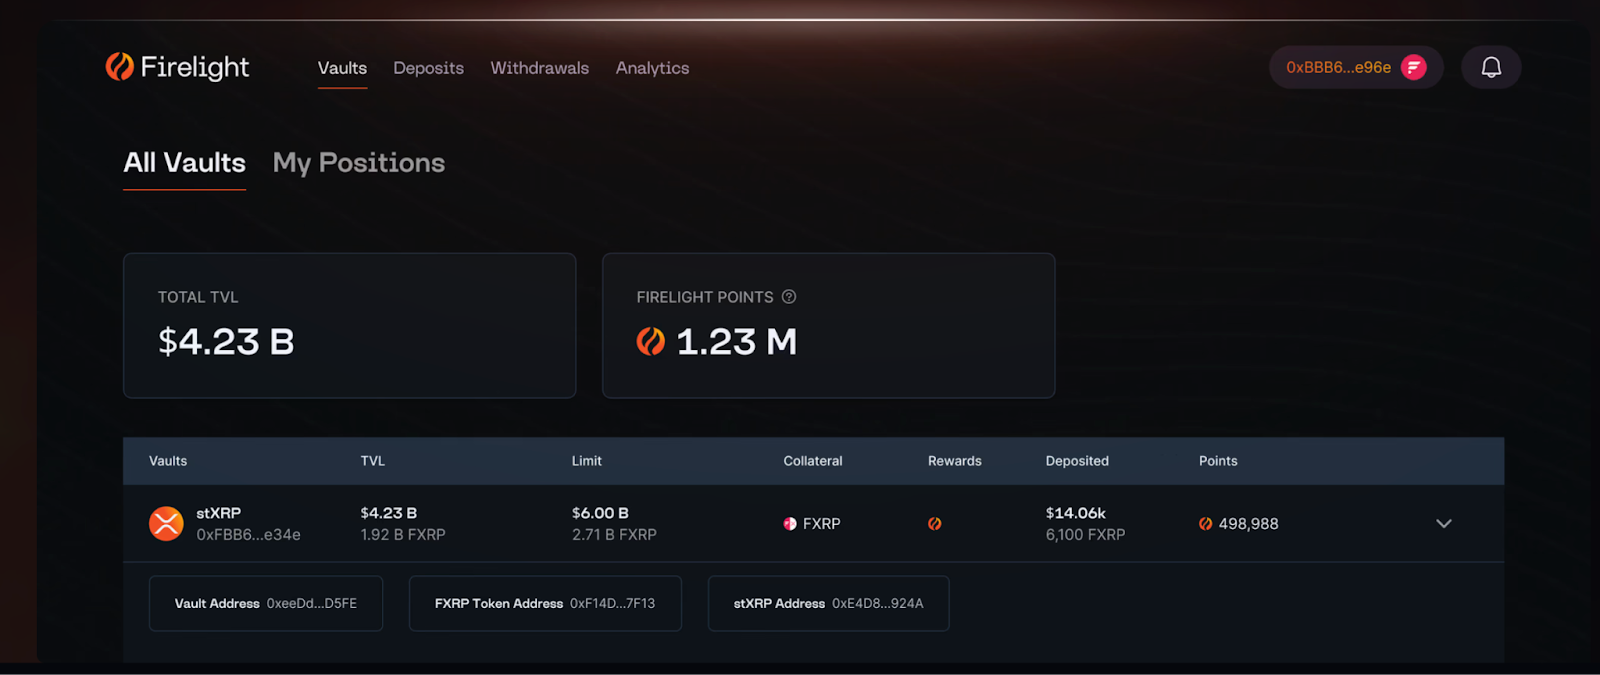Switch to the My Positions tab
This screenshot has height=675, width=1600.
click(x=359, y=163)
